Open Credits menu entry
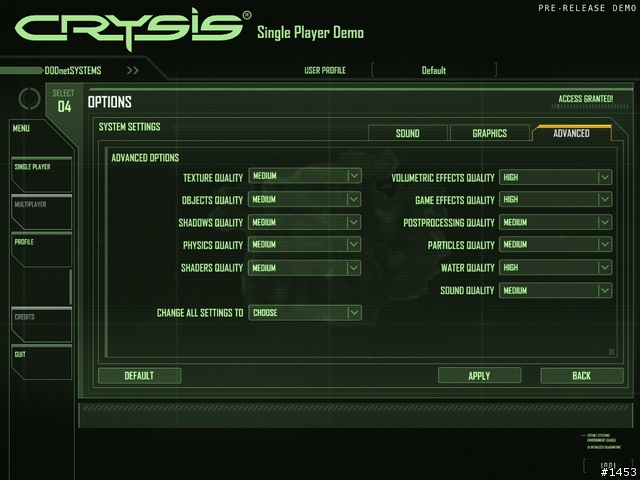 point(41,324)
